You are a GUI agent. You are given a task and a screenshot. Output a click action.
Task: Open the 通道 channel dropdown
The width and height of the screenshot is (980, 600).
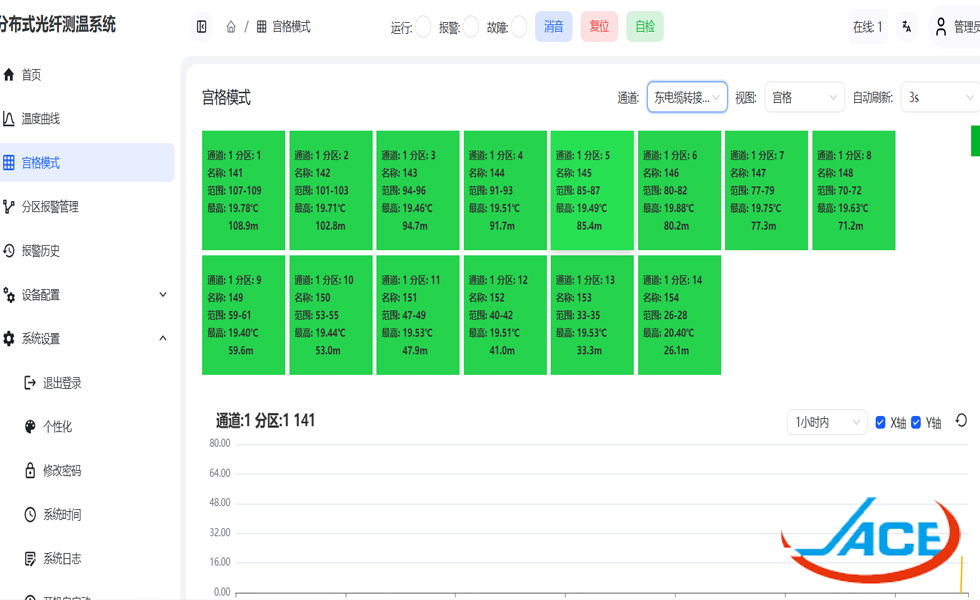click(x=687, y=98)
